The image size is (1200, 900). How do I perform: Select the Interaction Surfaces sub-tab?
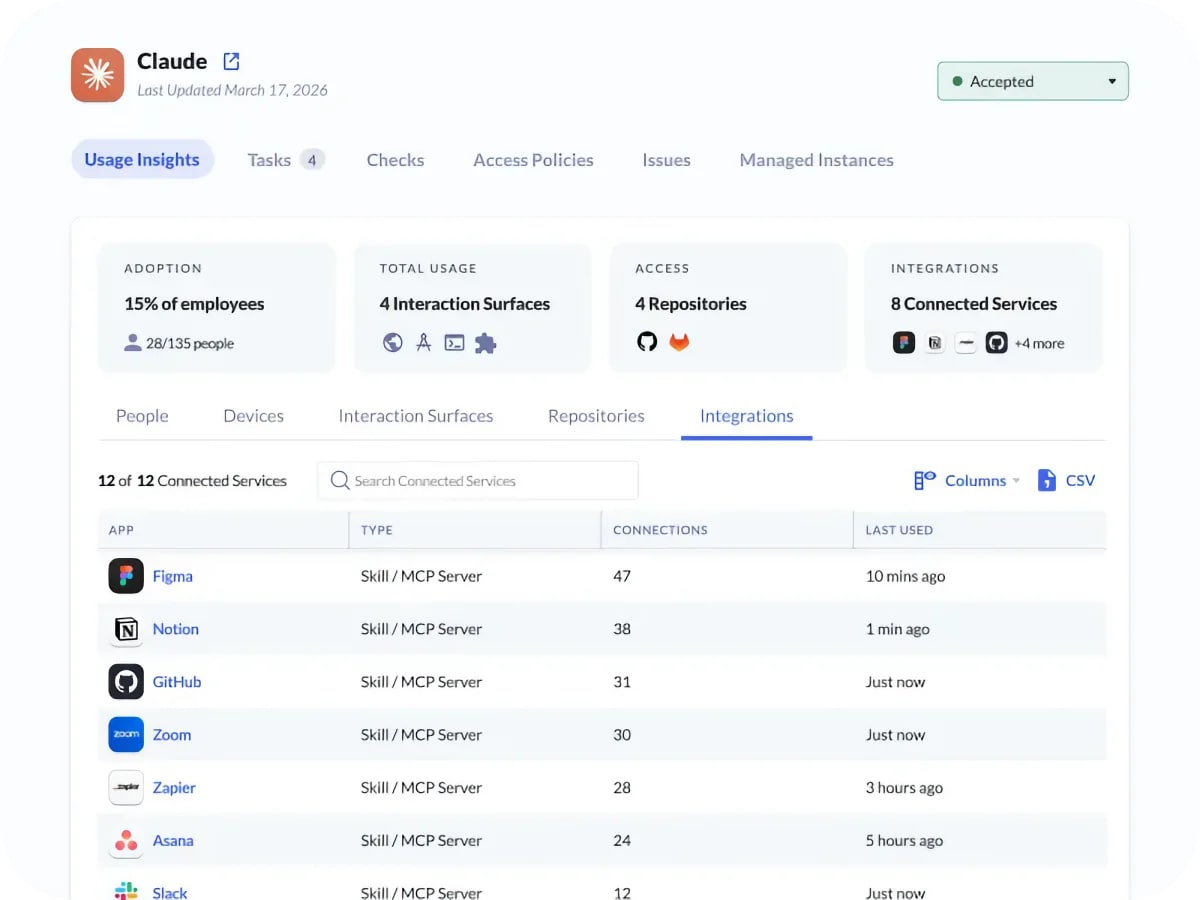tap(416, 416)
